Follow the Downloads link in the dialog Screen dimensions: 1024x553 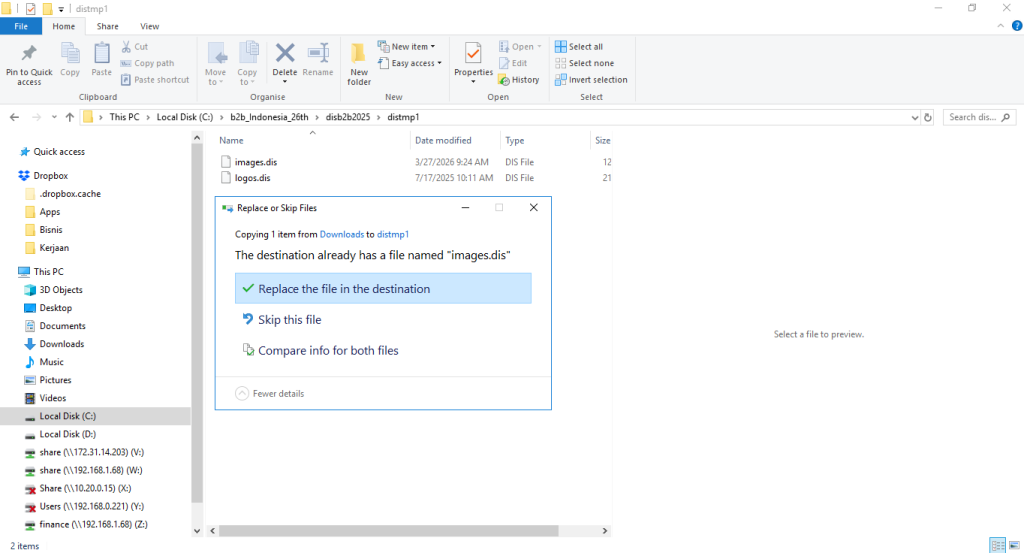(x=341, y=234)
